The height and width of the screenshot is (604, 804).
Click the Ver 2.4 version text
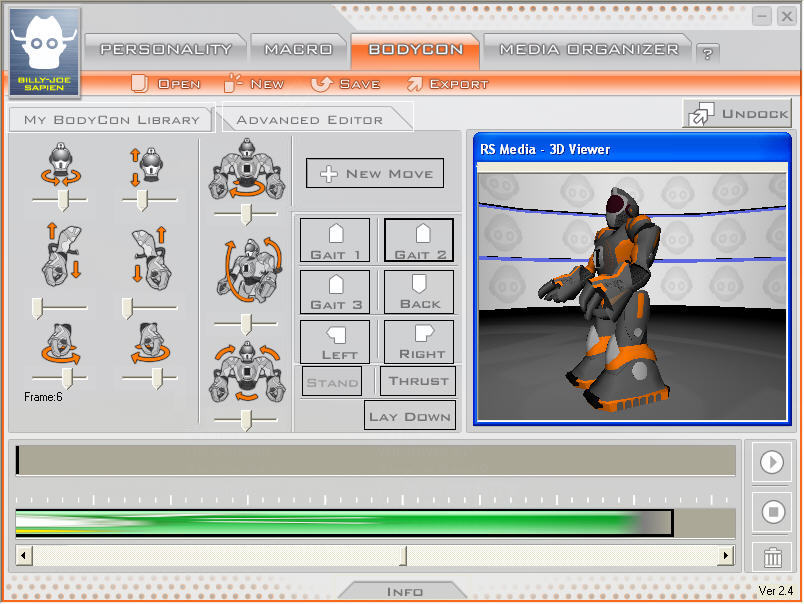click(x=776, y=590)
